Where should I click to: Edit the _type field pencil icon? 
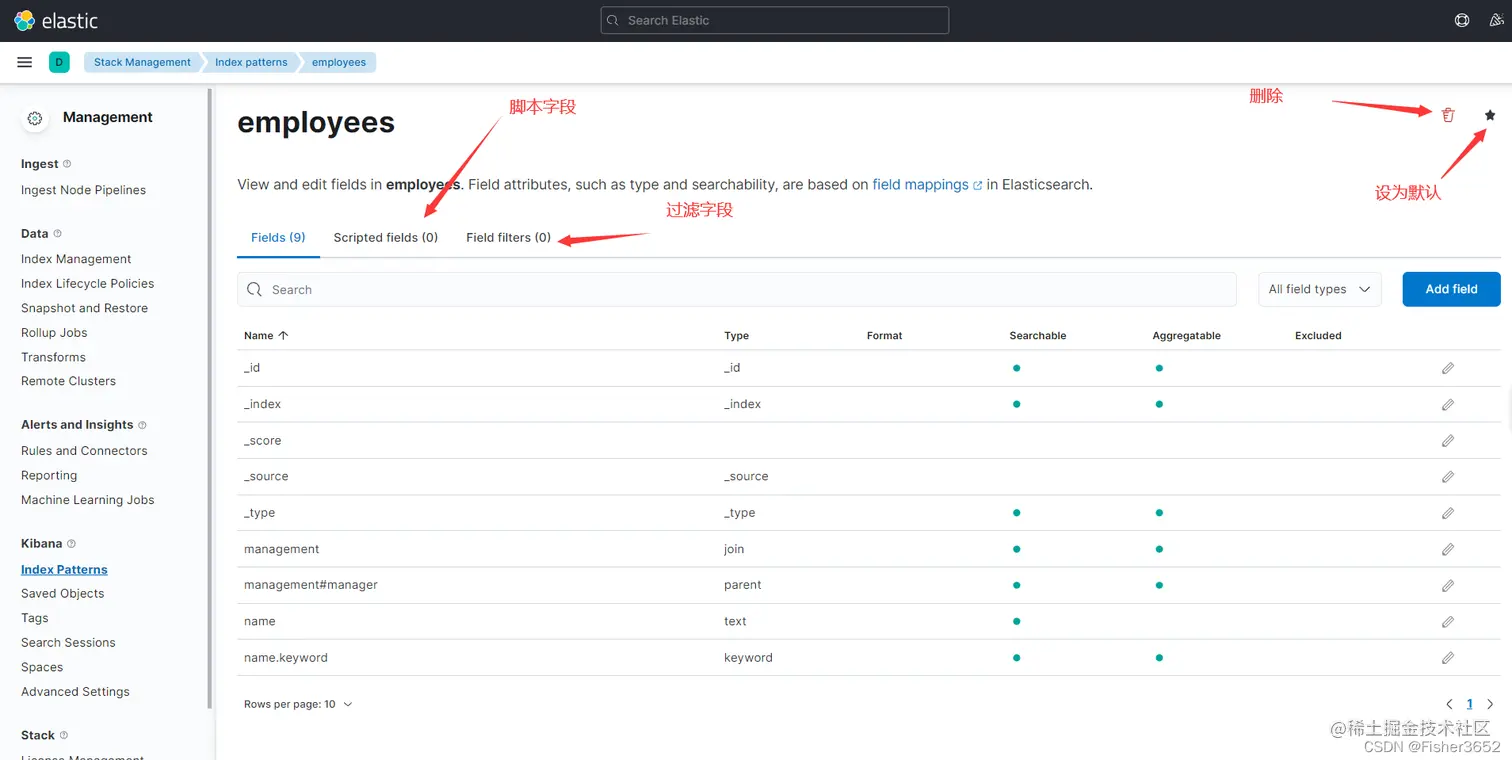1448,513
